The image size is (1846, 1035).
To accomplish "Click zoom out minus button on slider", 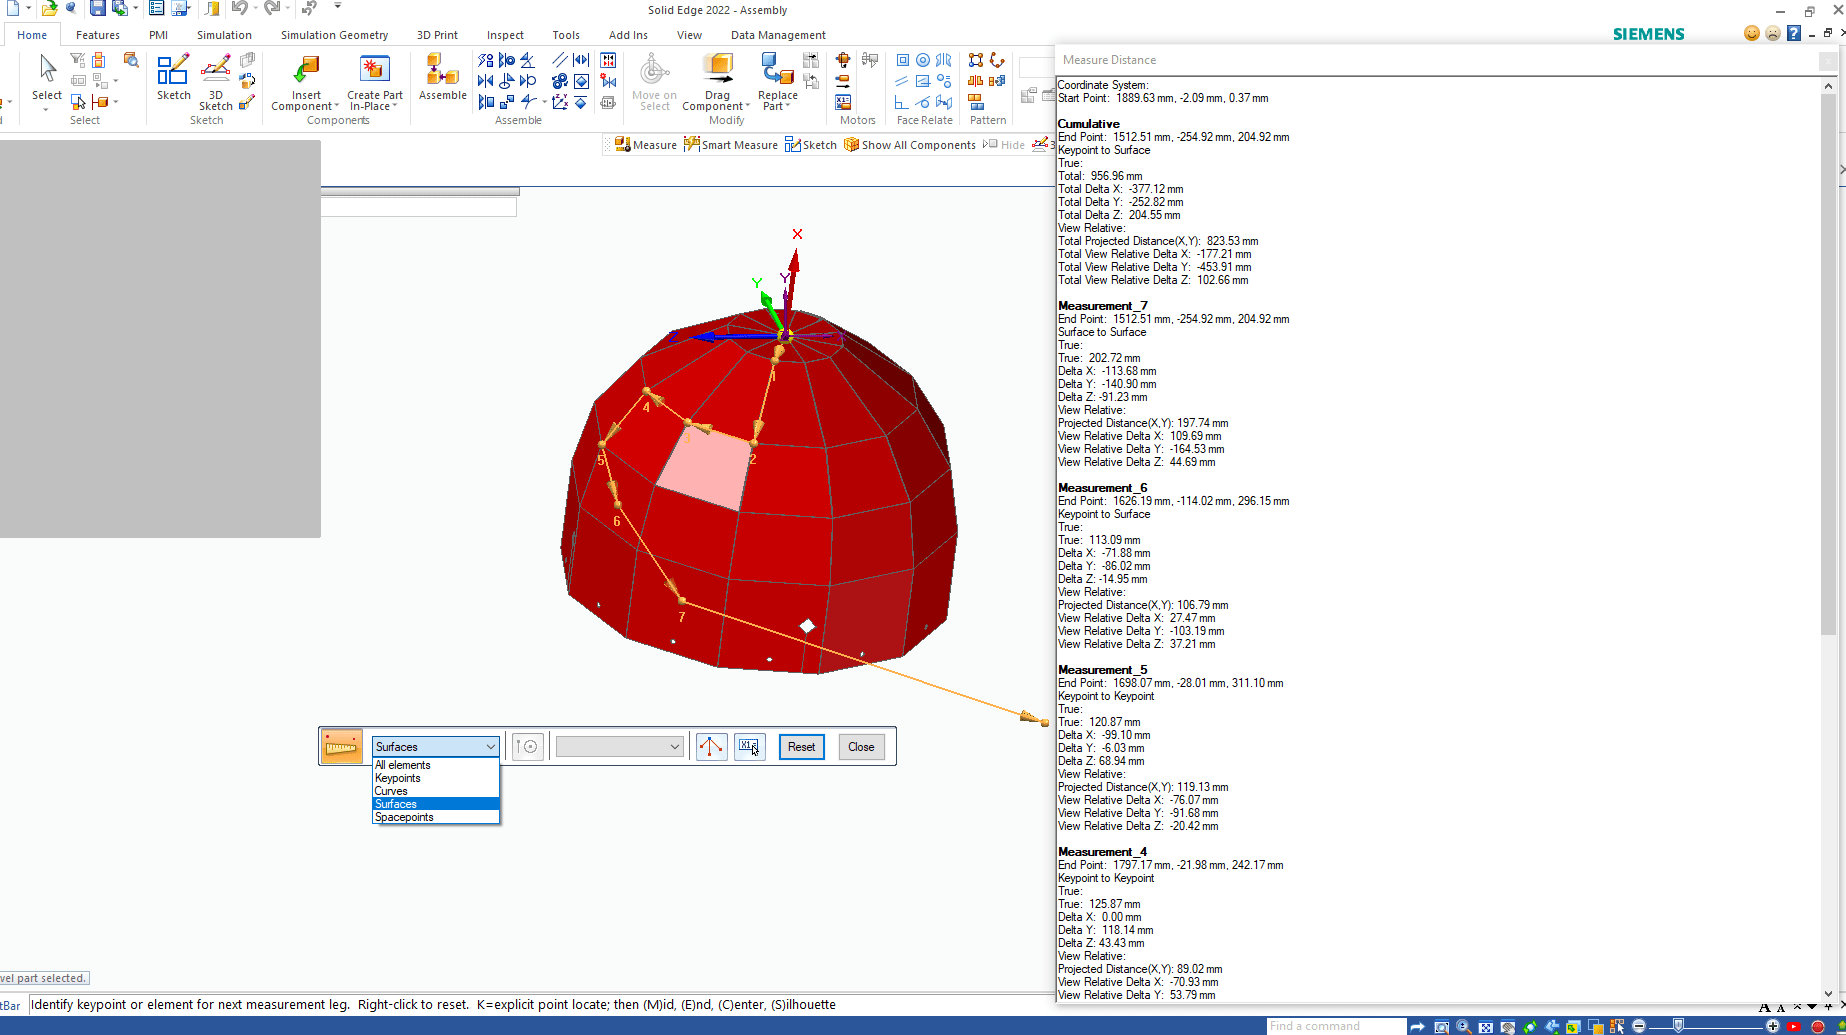I will pos(1639,1027).
